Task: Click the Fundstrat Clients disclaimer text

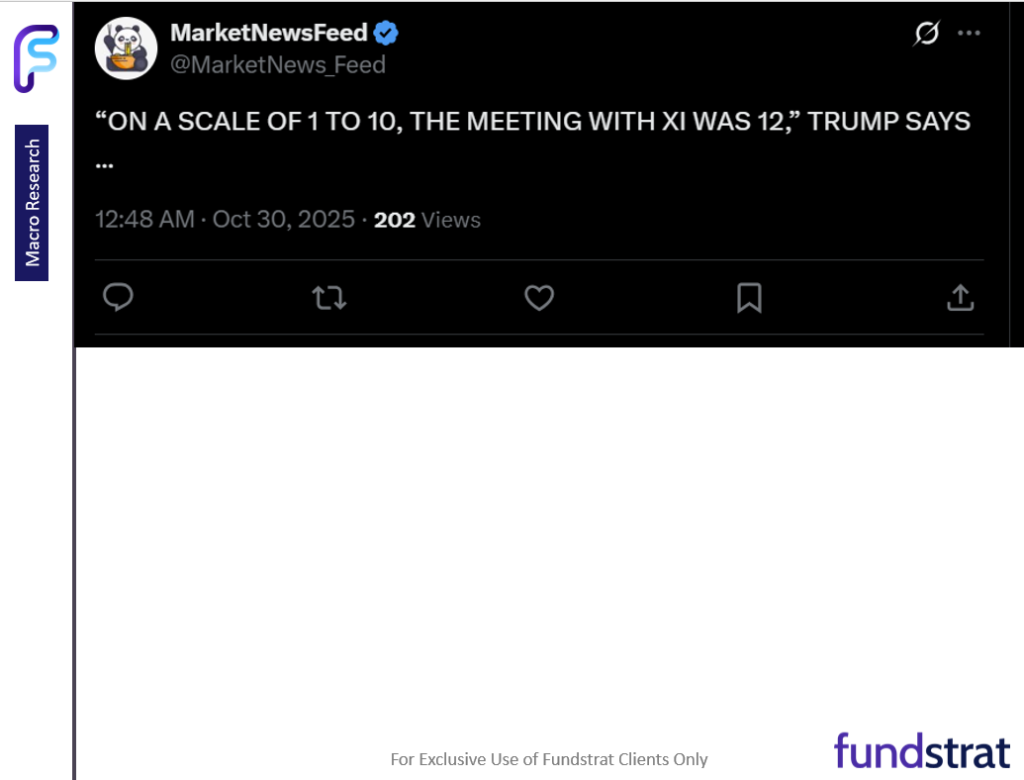Action: coord(550,759)
